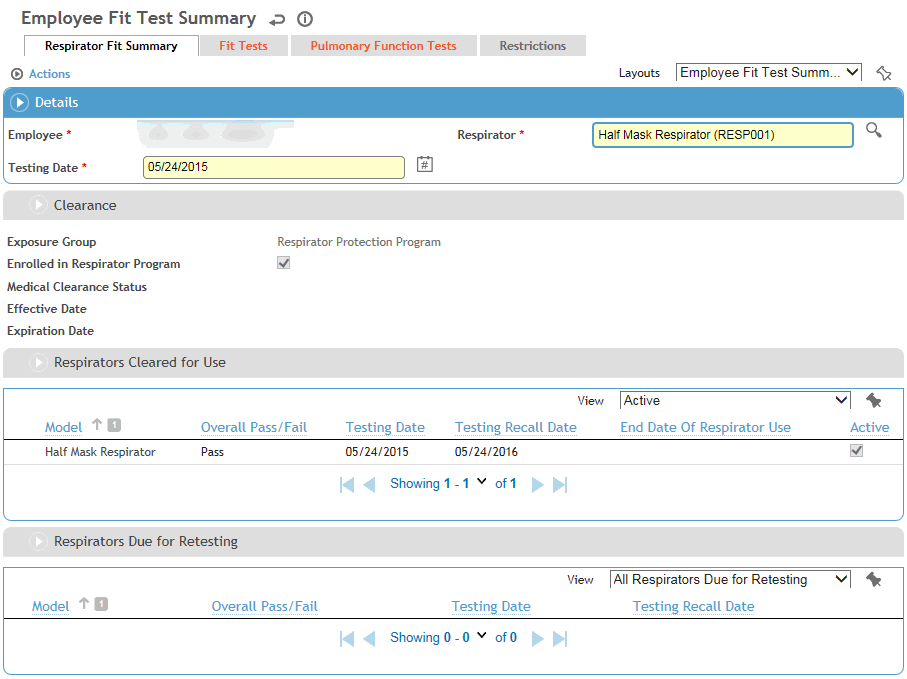The height and width of the screenshot is (679, 907).
Task: Open the info icon next to title
Action: tap(305, 19)
